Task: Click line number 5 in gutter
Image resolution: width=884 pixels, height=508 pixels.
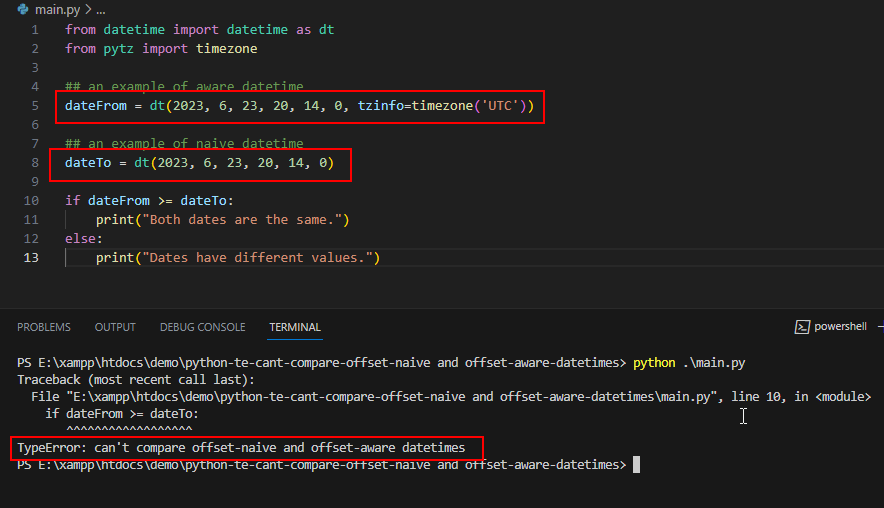Action: [x=35, y=105]
